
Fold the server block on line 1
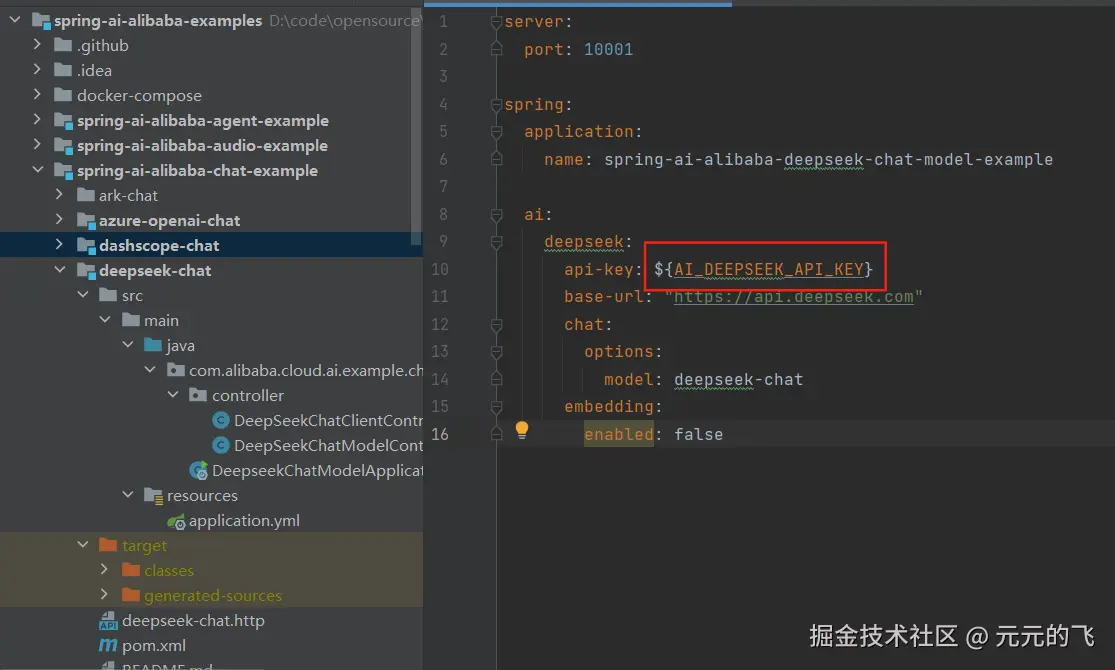[496, 22]
